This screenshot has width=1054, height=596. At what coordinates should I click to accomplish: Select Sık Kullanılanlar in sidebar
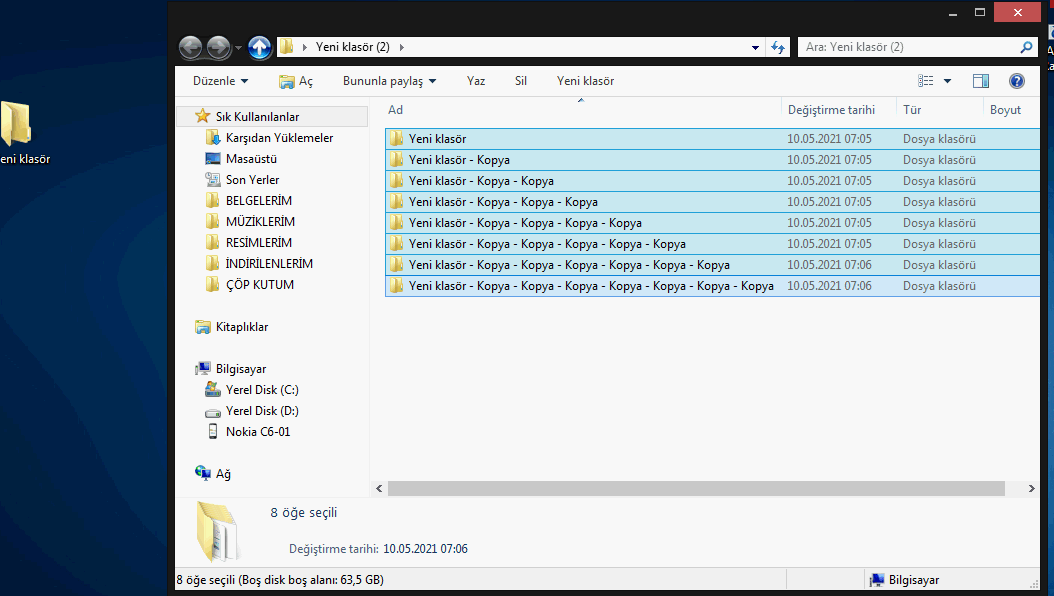click(257, 116)
